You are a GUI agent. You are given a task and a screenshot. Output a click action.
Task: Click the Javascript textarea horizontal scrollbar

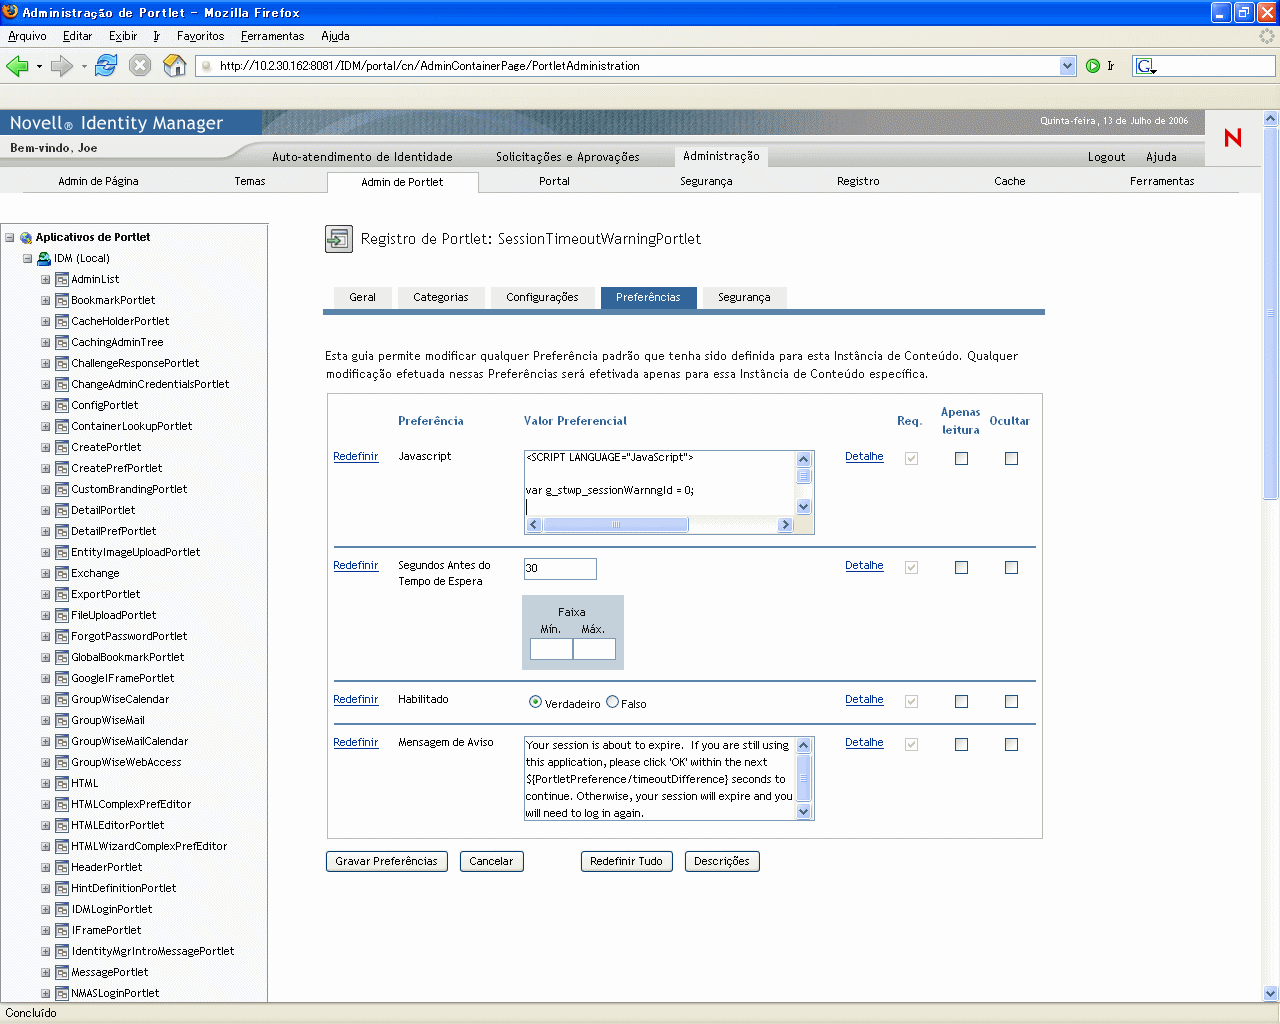coord(616,525)
